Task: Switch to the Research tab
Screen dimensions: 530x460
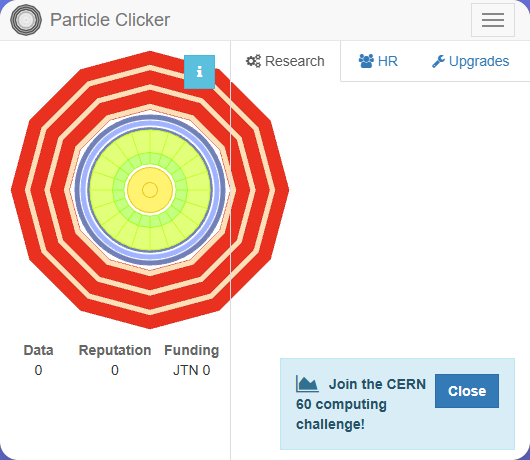Action: pos(285,61)
